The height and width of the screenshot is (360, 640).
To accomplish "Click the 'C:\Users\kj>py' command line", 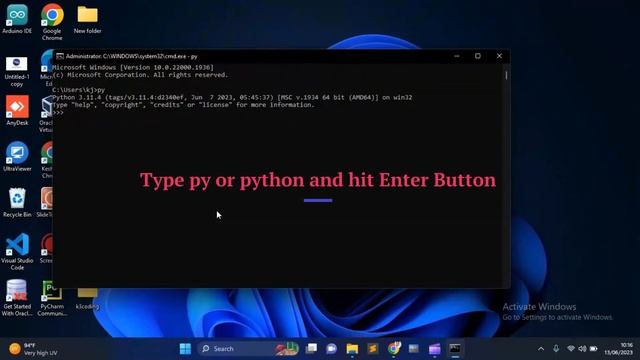I will coord(78,90).
